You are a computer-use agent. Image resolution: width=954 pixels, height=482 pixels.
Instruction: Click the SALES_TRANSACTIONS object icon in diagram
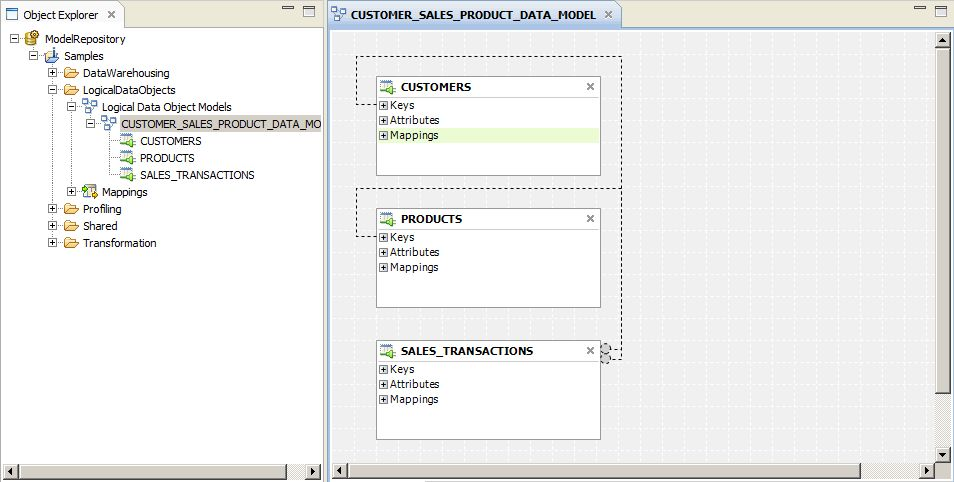(x=388, y=351)
